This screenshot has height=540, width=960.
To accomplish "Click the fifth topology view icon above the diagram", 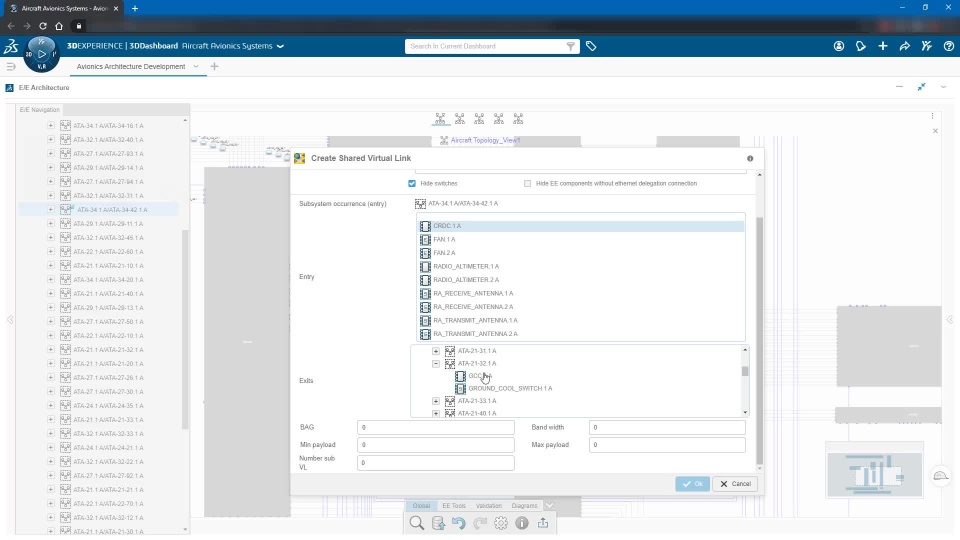I will (519, 118).
